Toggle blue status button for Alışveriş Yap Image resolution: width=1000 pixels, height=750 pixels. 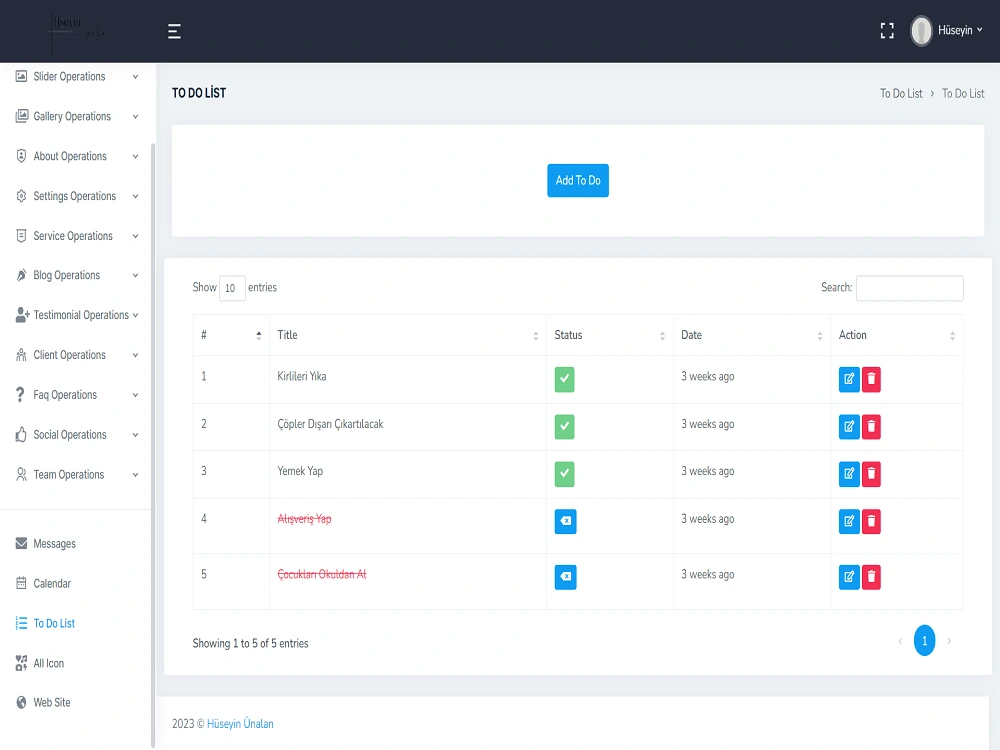[x=566, y=521]
